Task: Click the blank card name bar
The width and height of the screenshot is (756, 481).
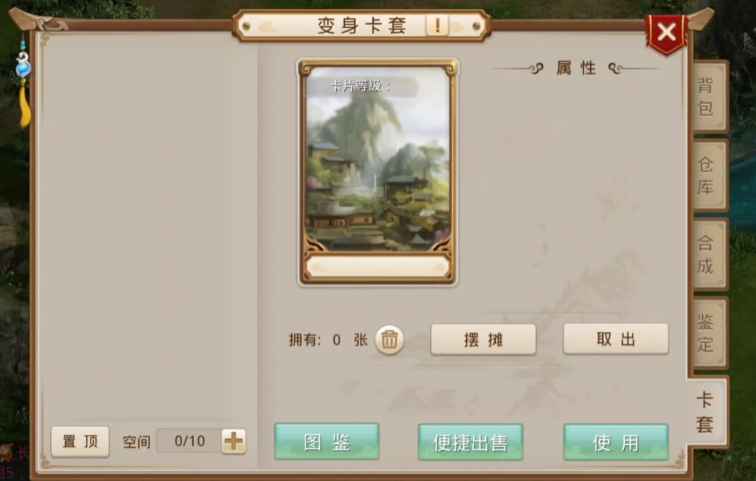Action: coord(378,267)
